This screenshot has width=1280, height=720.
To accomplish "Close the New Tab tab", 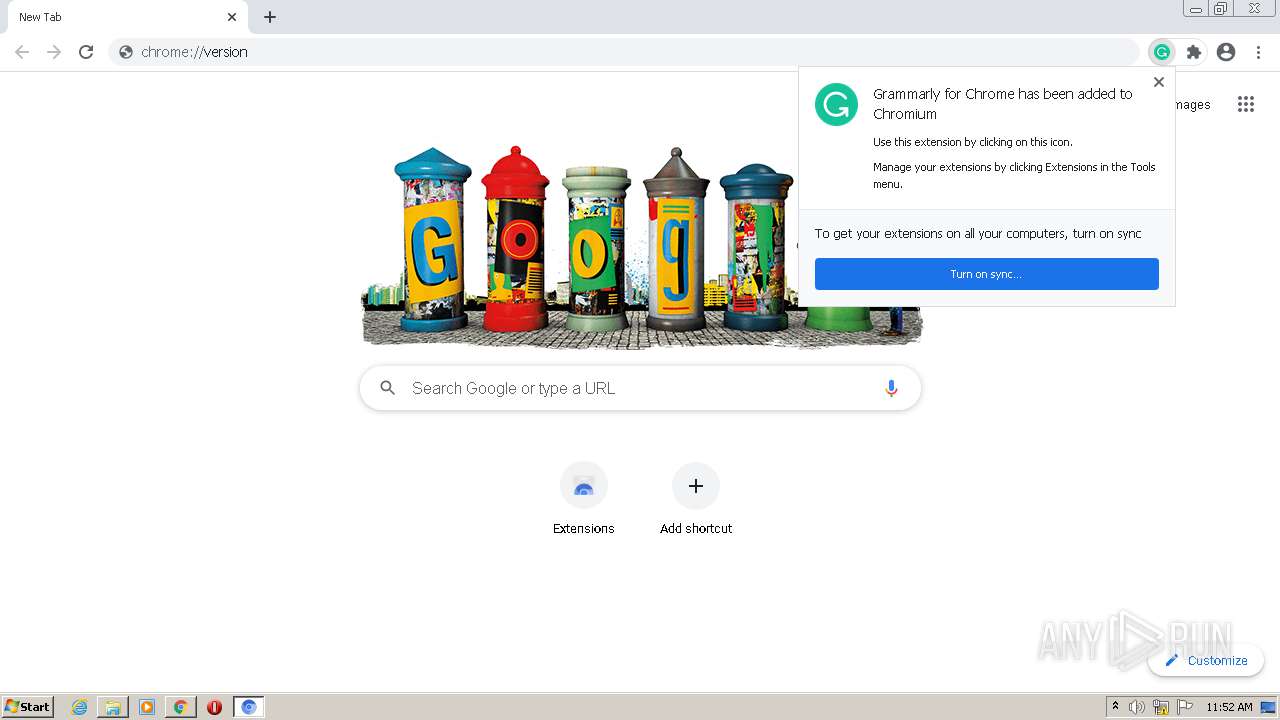I will [232, 17].
